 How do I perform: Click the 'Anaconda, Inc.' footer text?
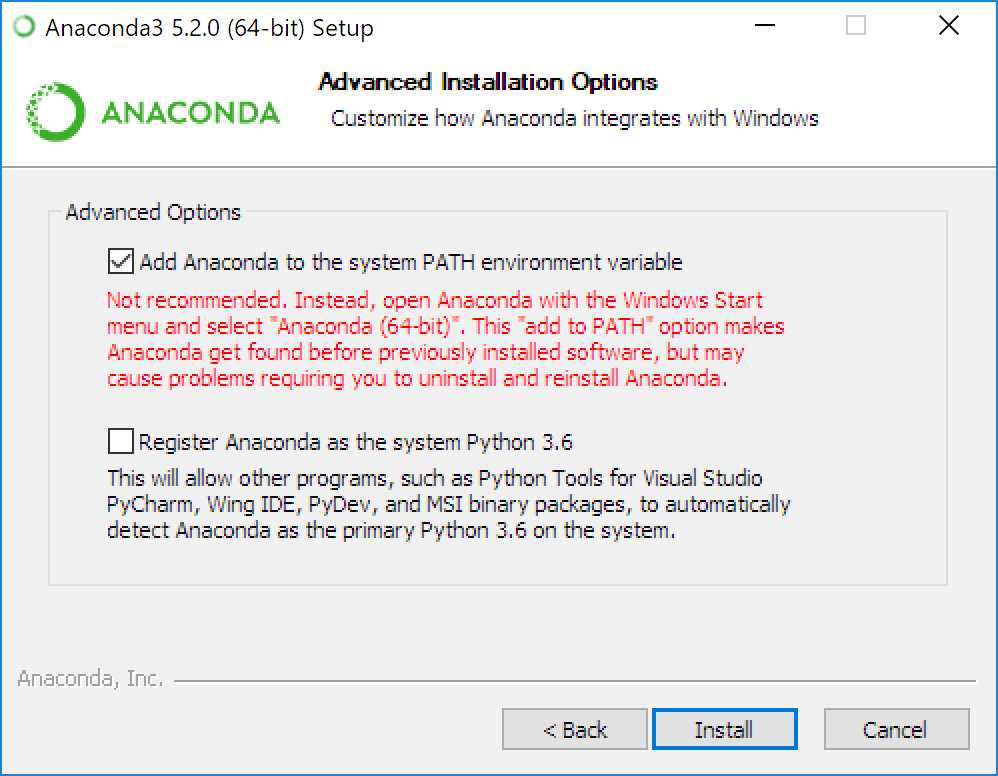tap(90, 679)
